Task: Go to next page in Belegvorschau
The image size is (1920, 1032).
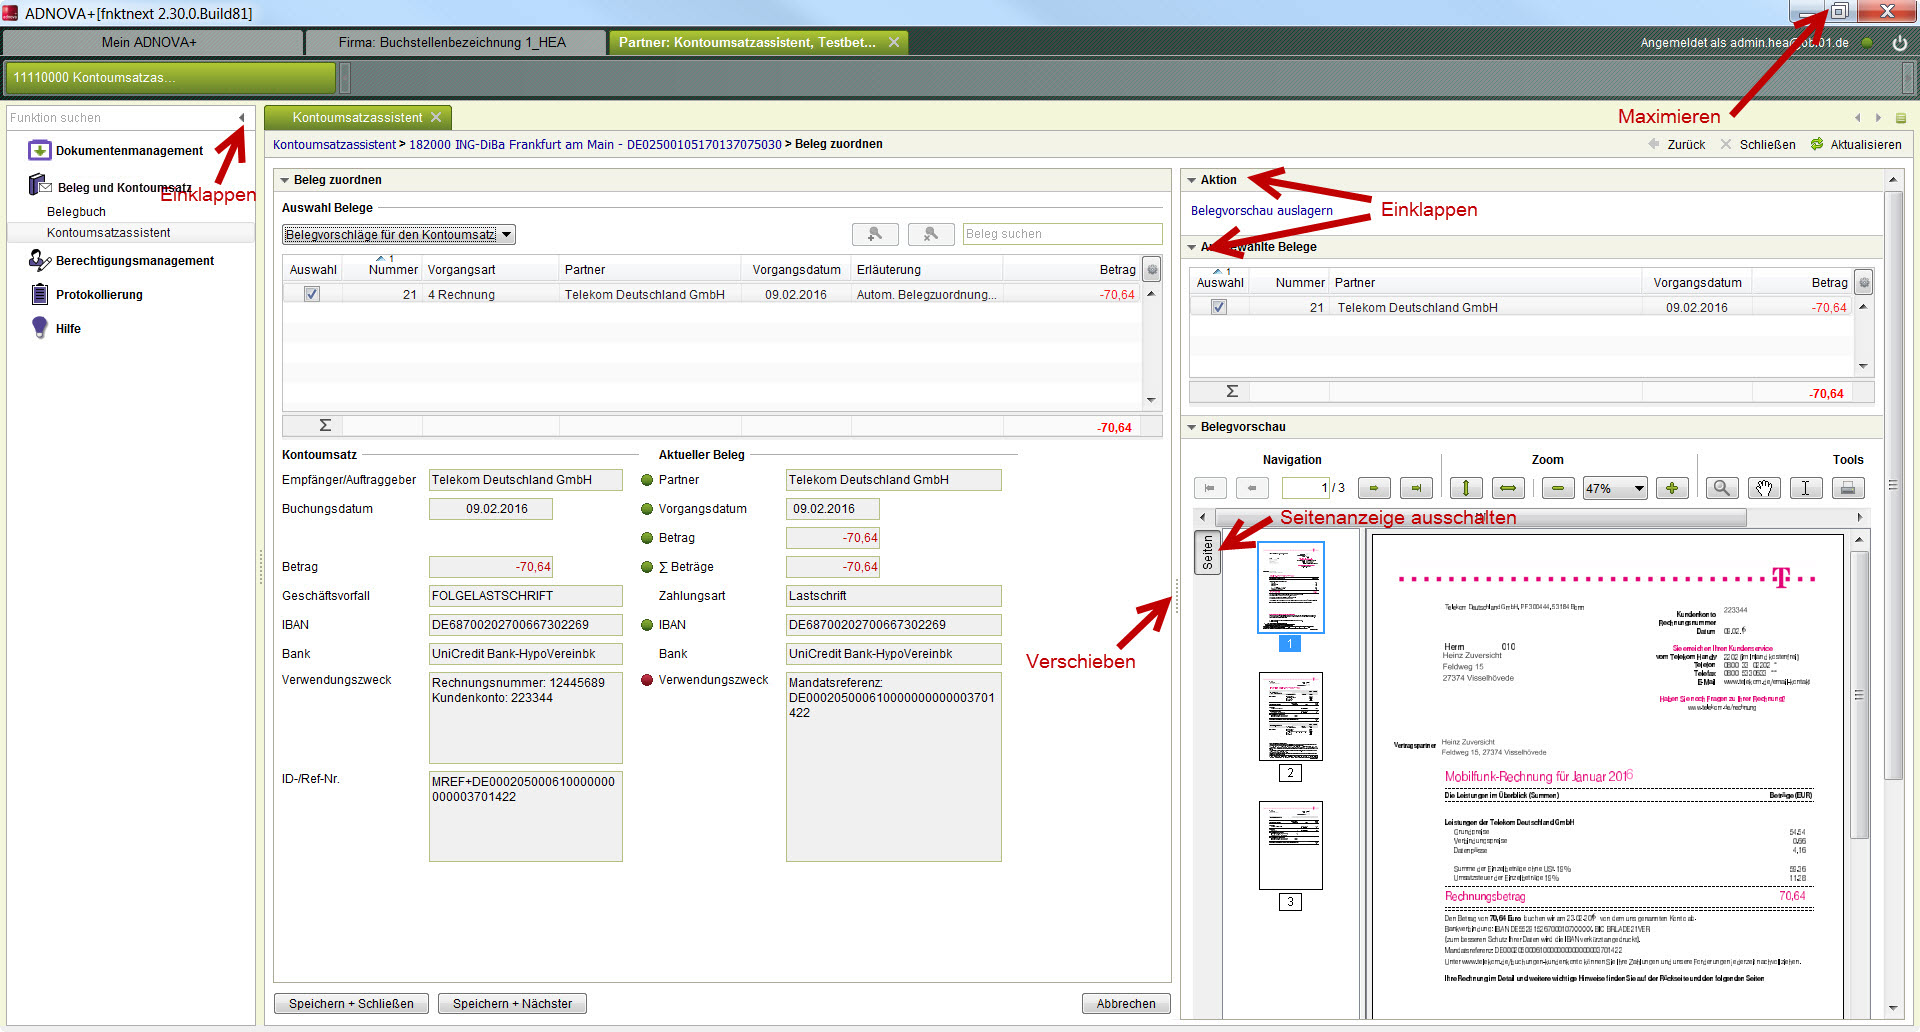Action: tap(1374, 488)
